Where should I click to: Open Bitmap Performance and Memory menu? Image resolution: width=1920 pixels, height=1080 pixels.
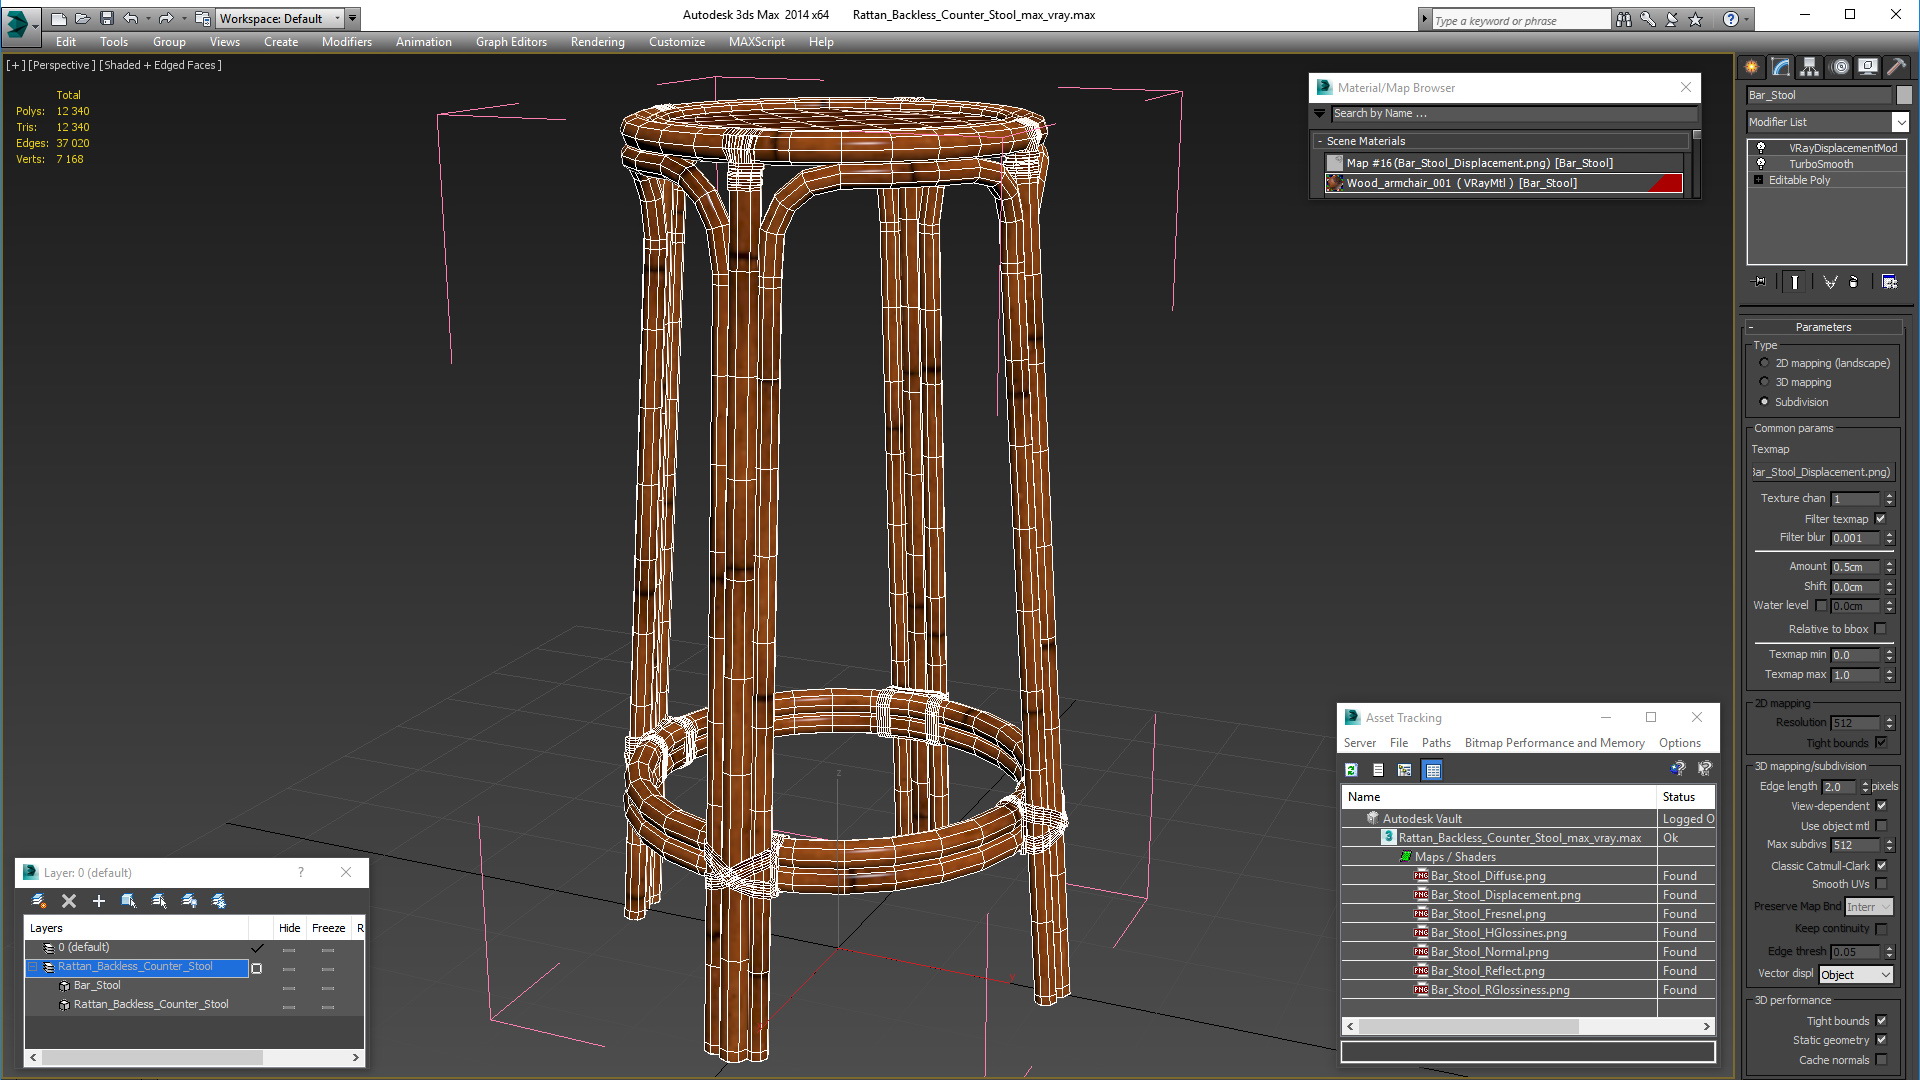[x=1554, y=743]
